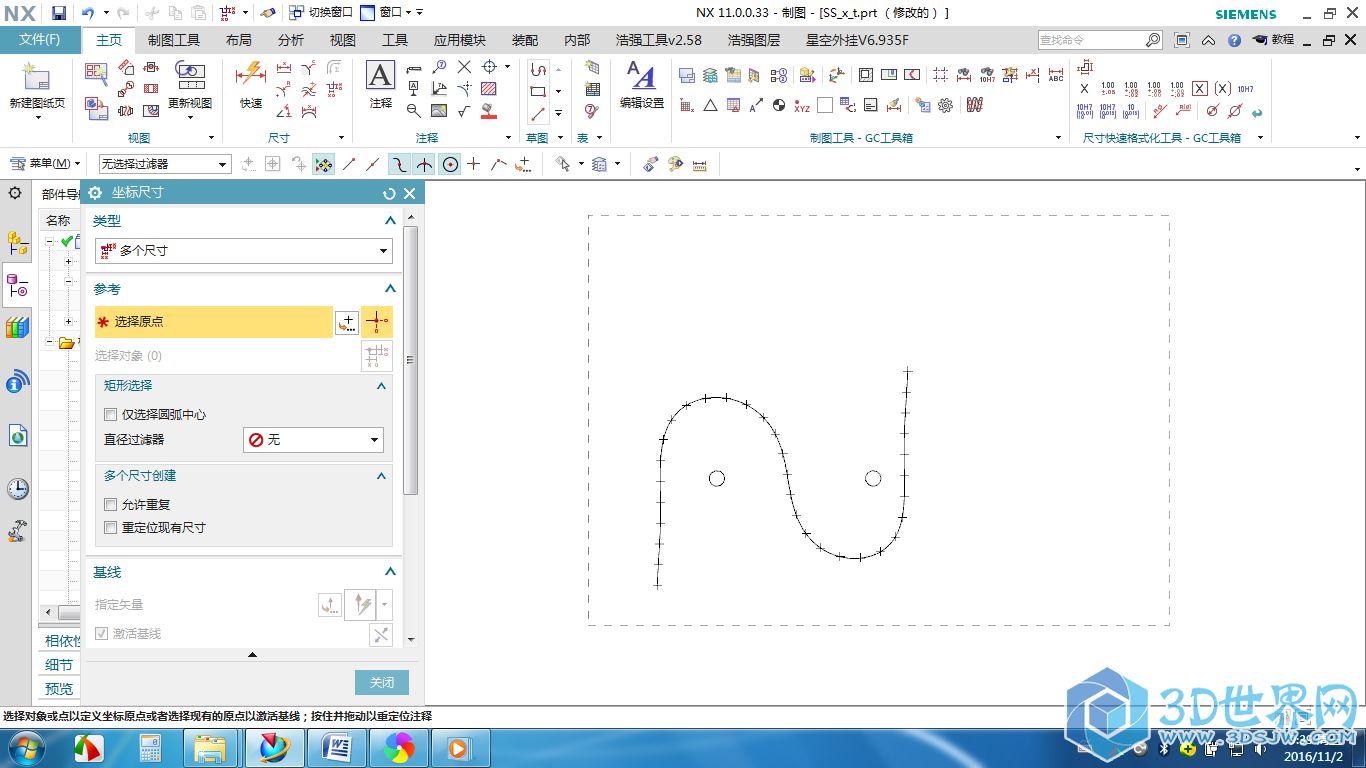Open the reuse library books sidebar icon

(17, 327)
